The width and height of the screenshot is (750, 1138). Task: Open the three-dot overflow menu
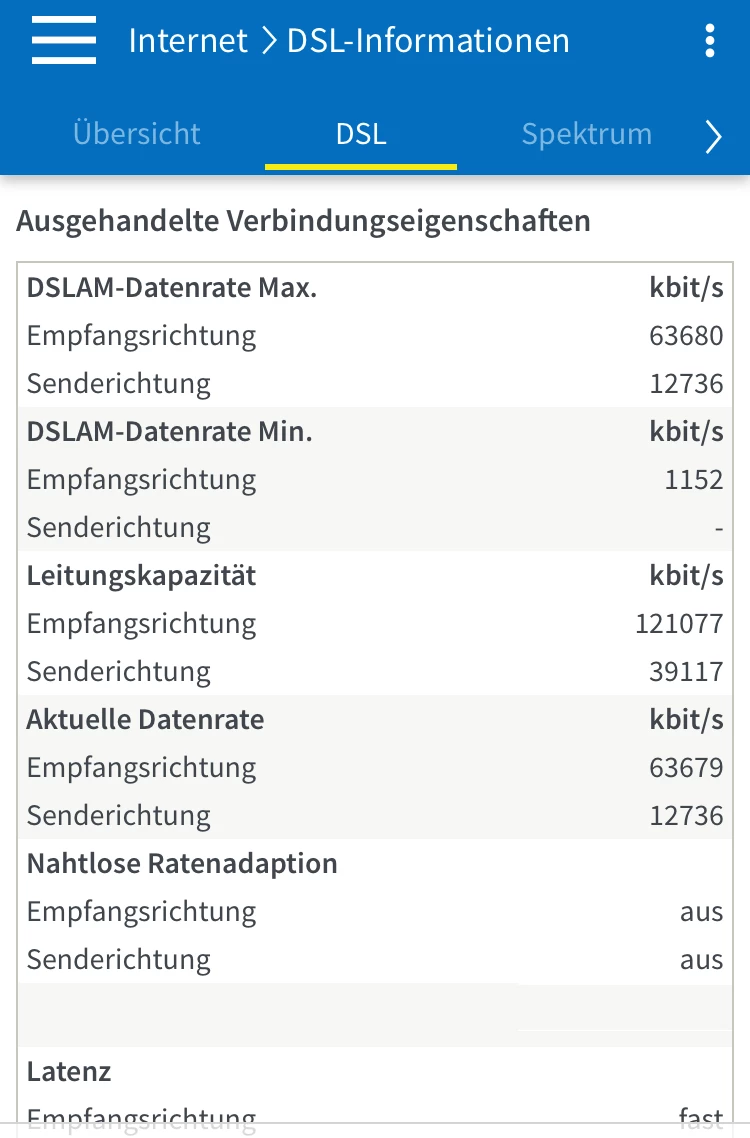pyautogui.click(x=709, y=41)
